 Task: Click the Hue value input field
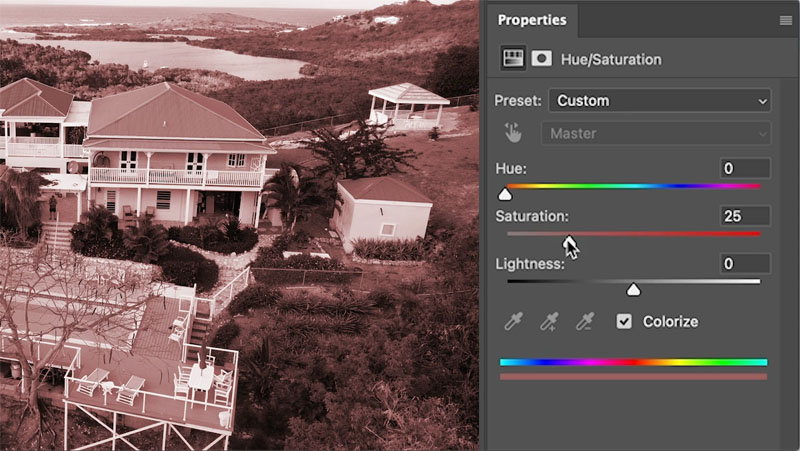tap(745, 168)
